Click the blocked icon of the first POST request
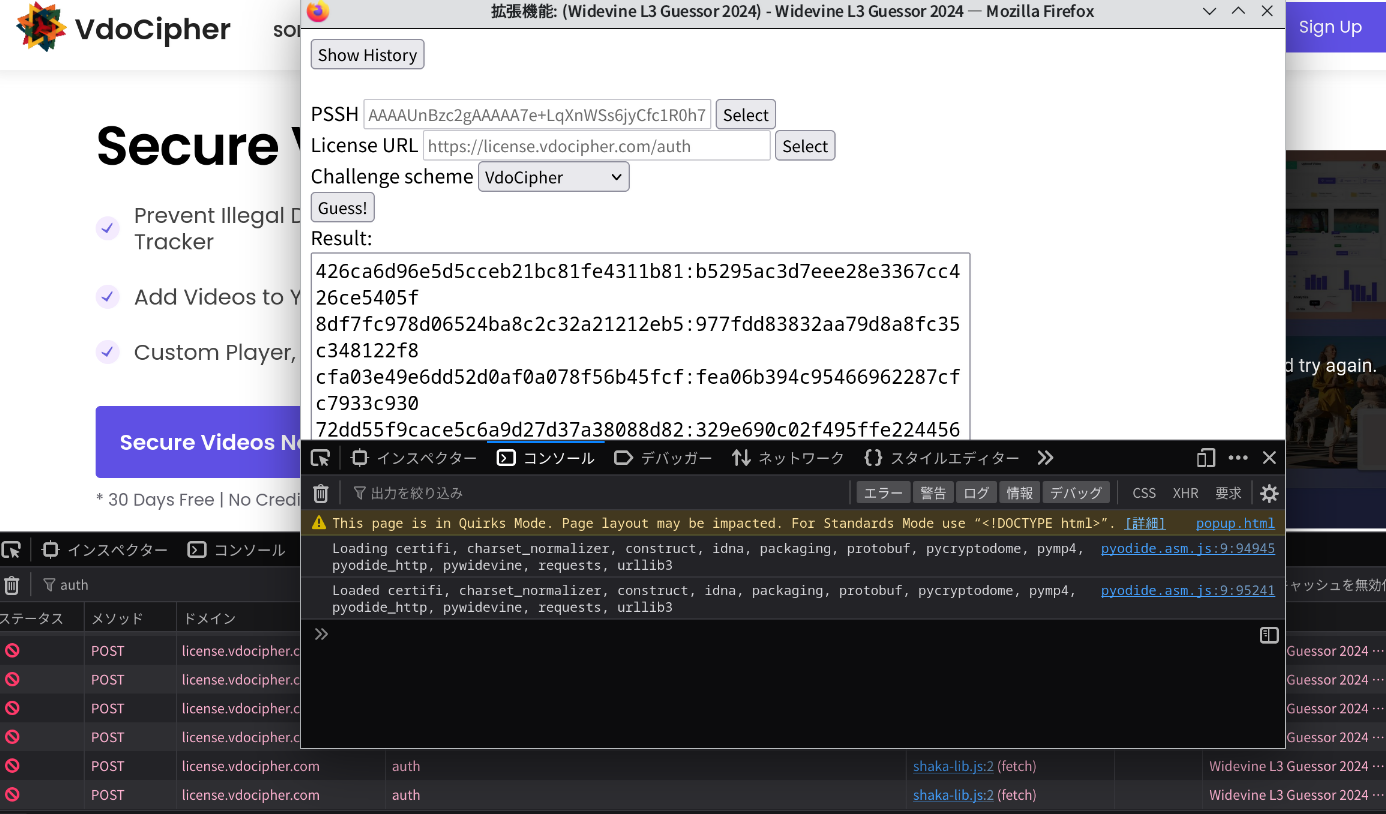Screen dimensions: 1386x814 point(12,651)
